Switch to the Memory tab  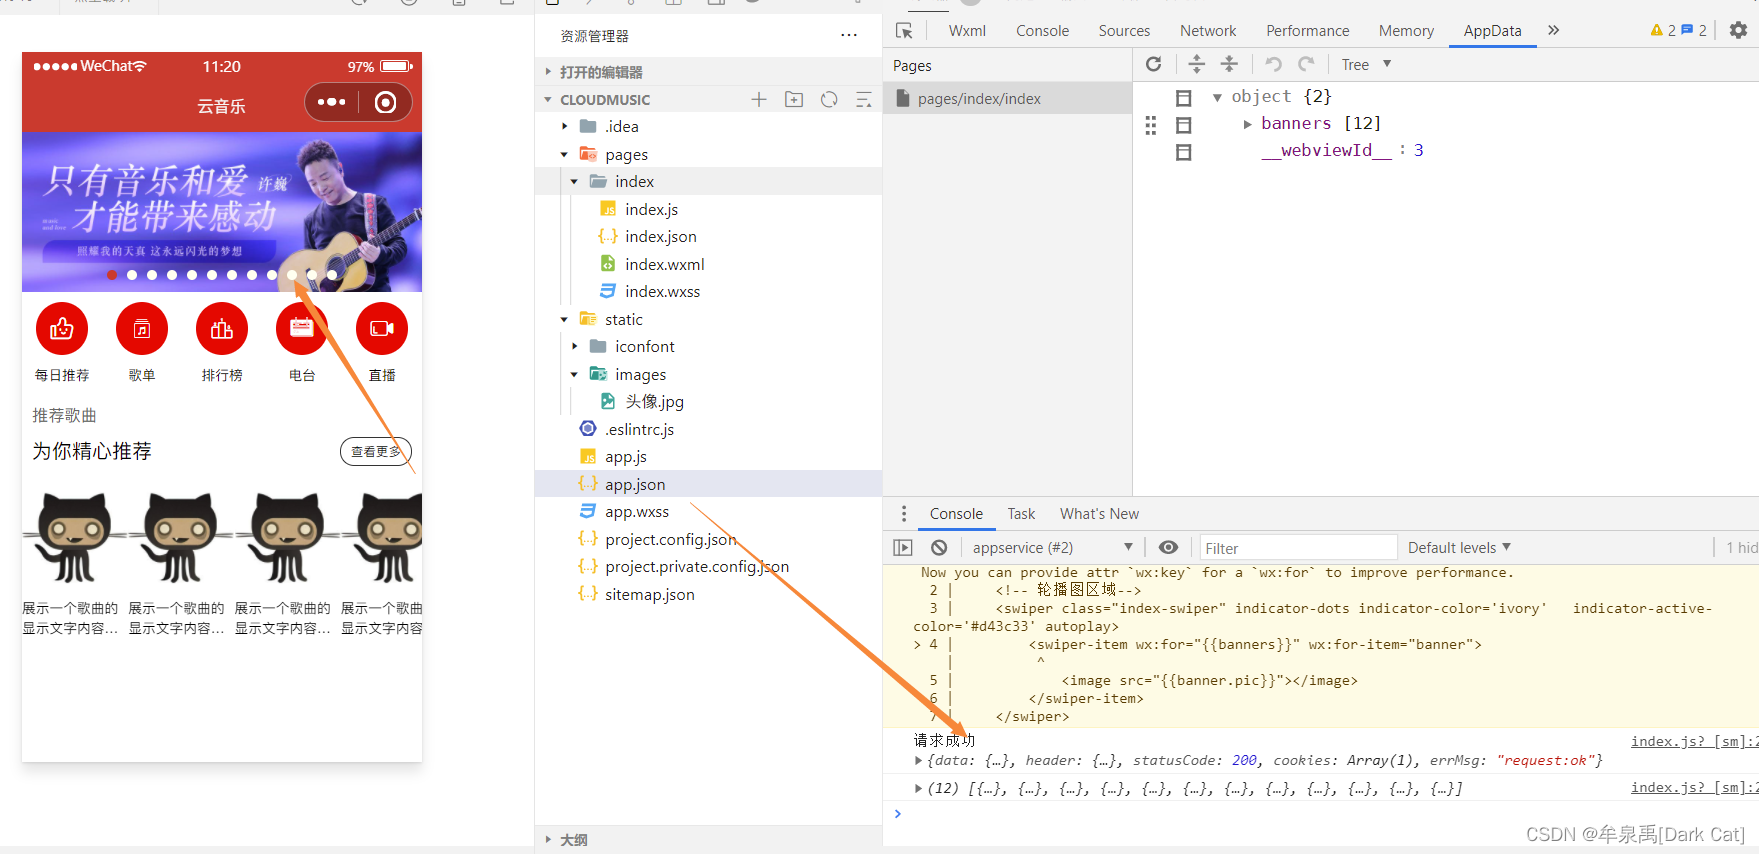1406,31
